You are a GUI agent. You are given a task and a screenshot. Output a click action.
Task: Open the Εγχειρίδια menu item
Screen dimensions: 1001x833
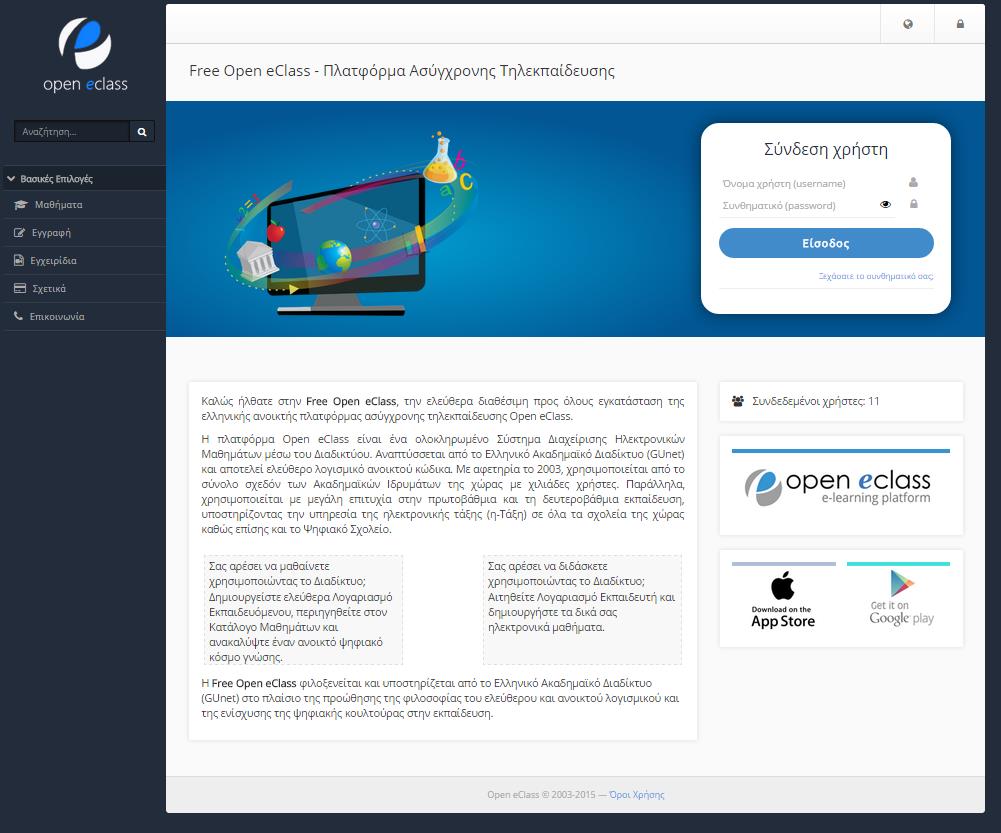(83, 260)
